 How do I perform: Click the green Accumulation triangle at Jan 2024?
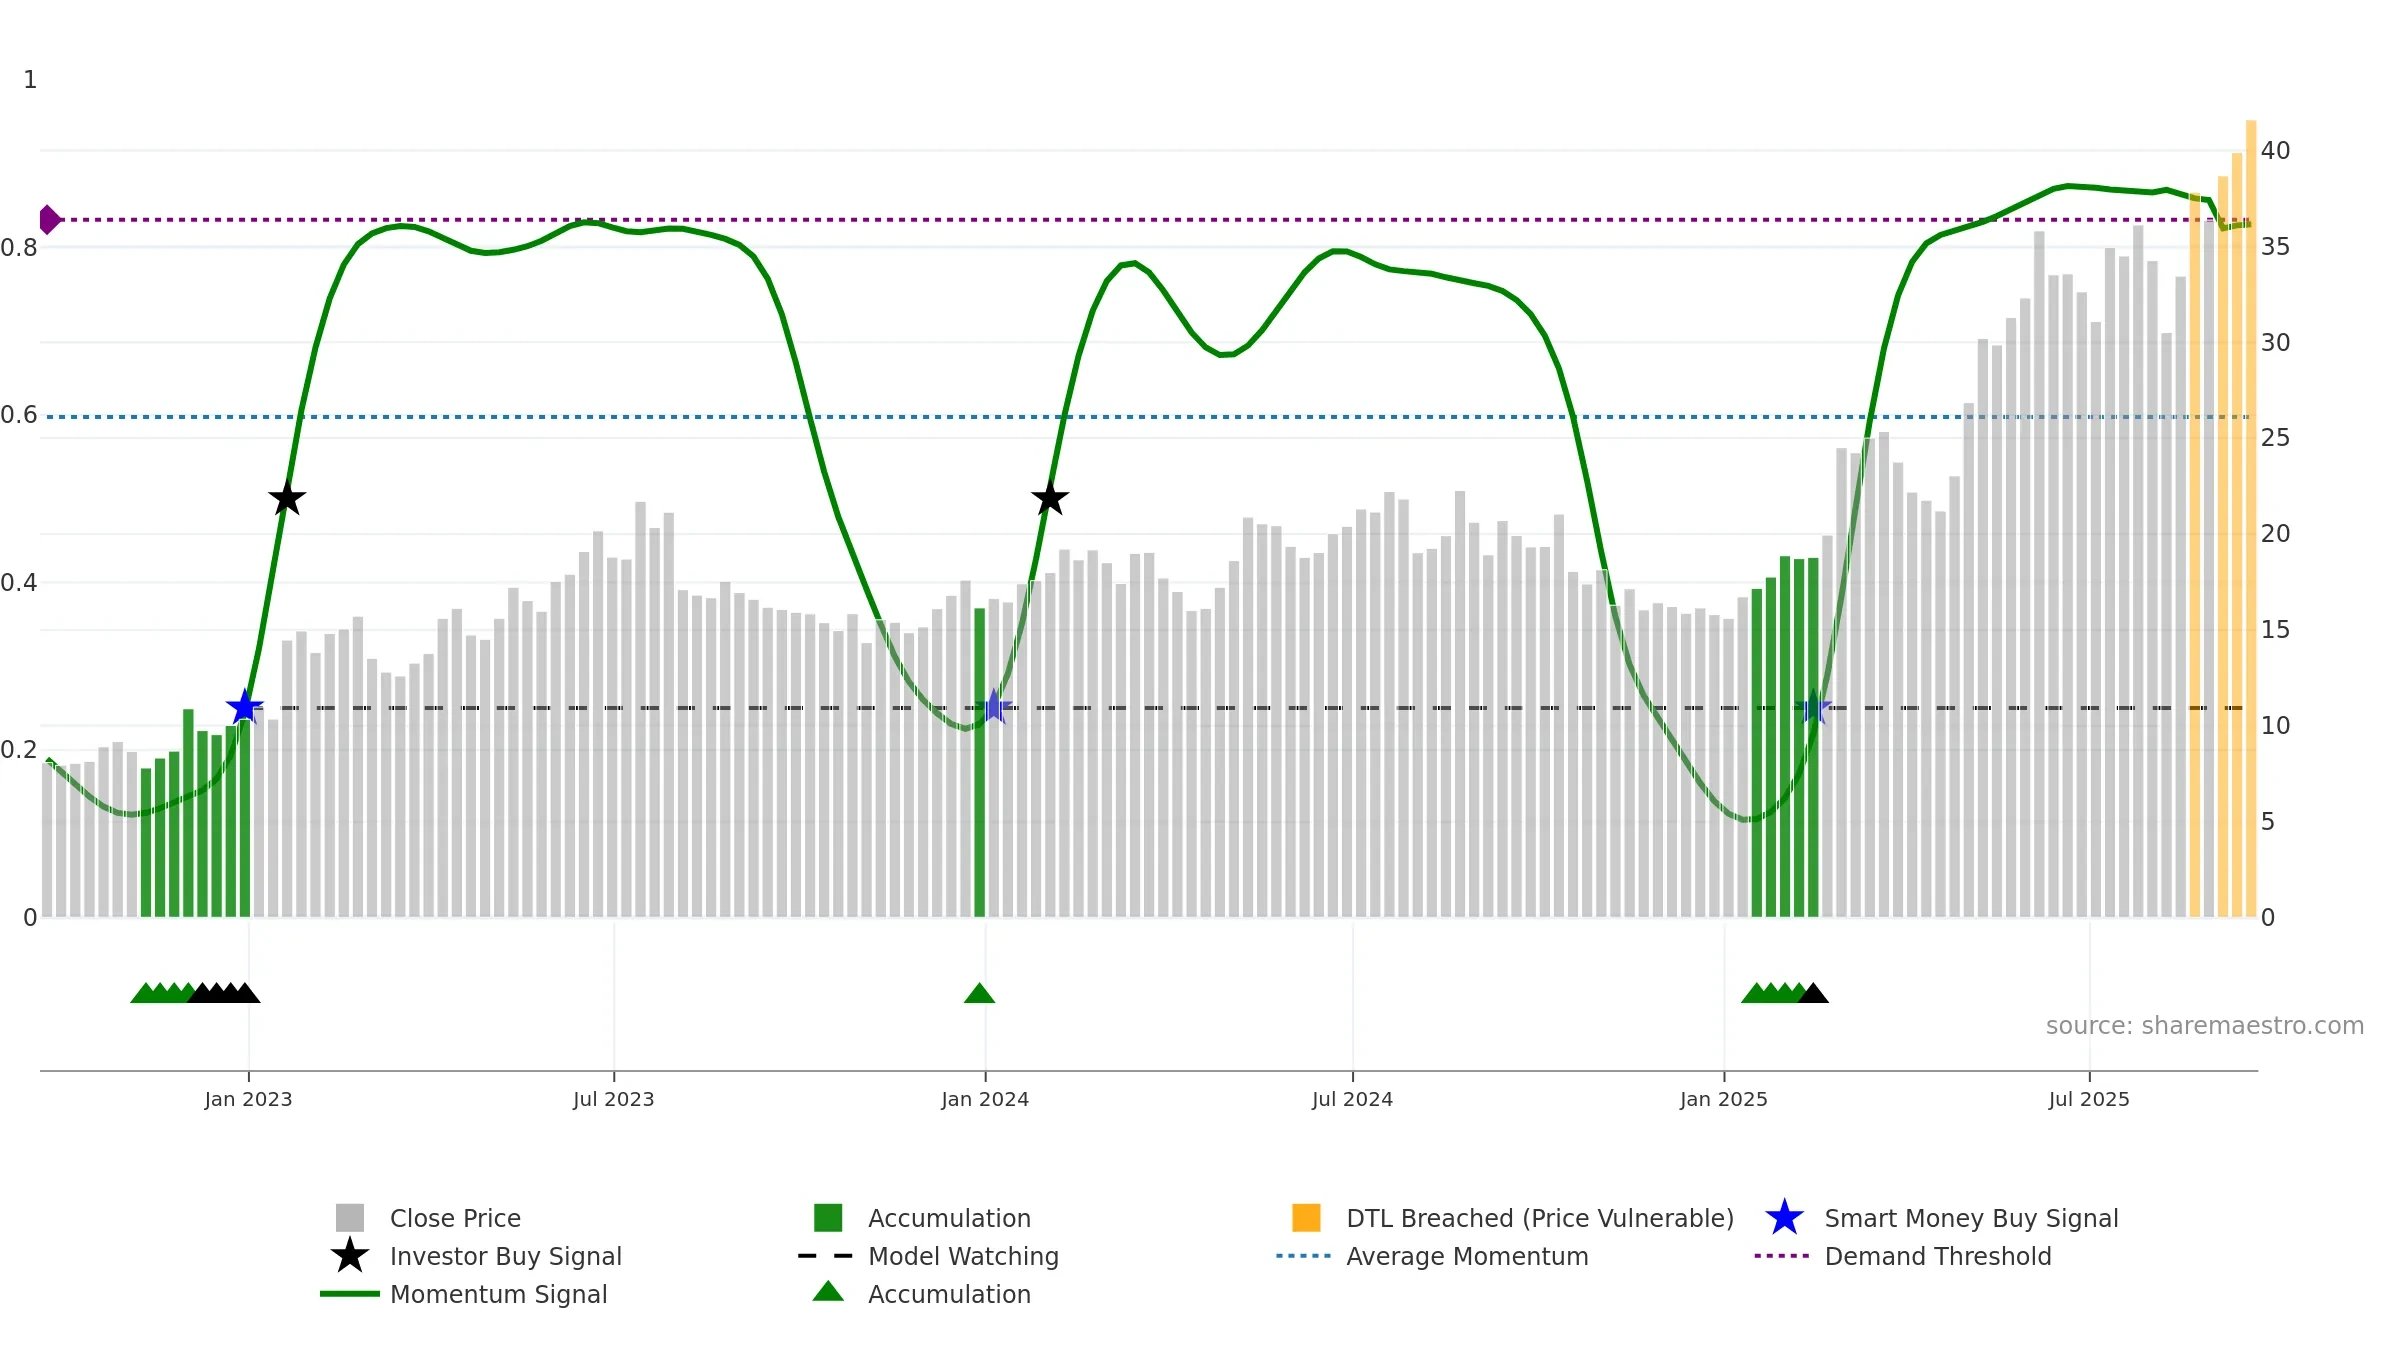pyautogui.click(x=979, y=993)
